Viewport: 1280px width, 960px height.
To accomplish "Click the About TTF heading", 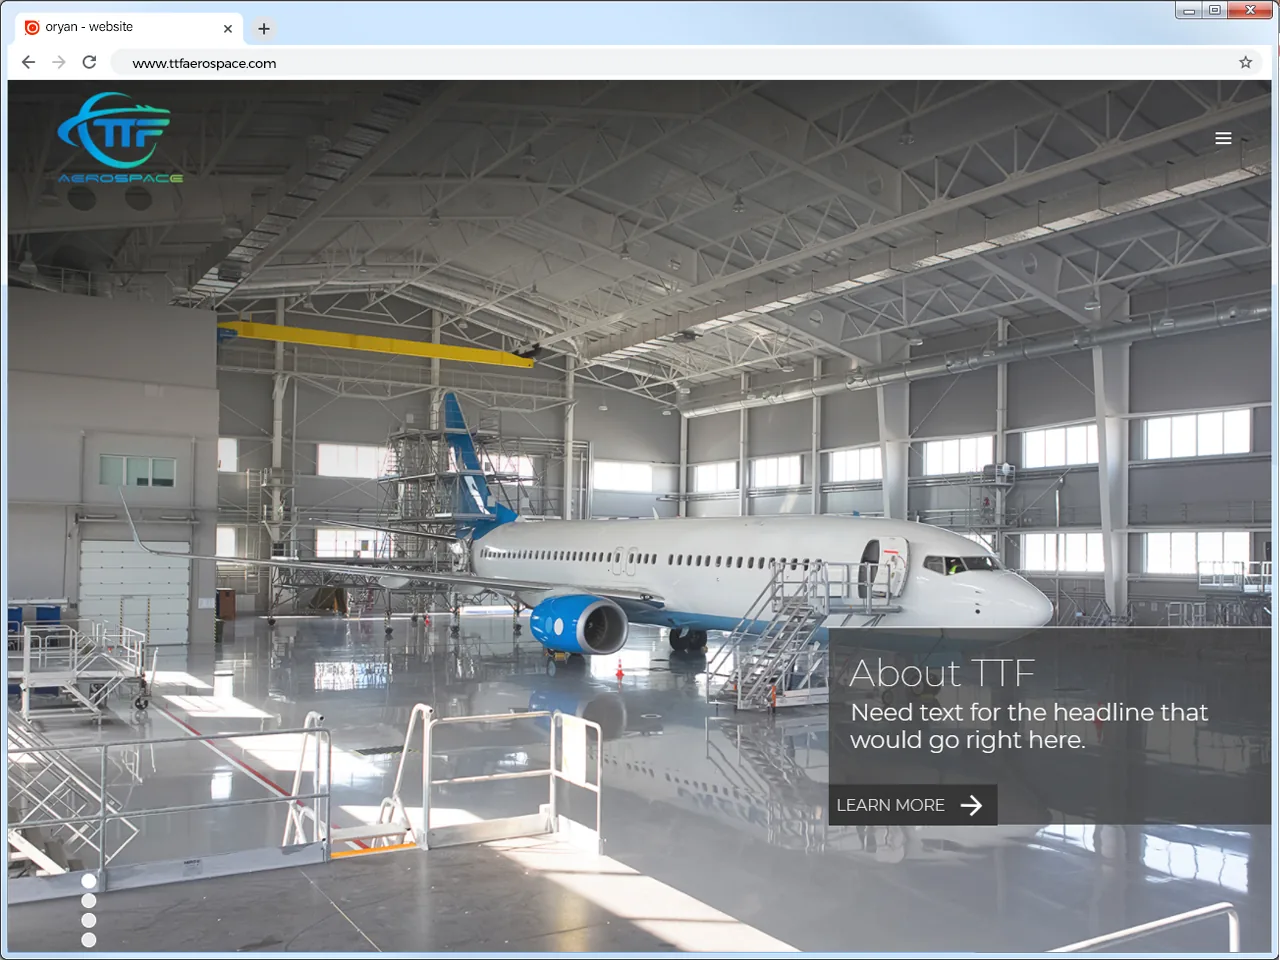I will (x=942, y=673).
